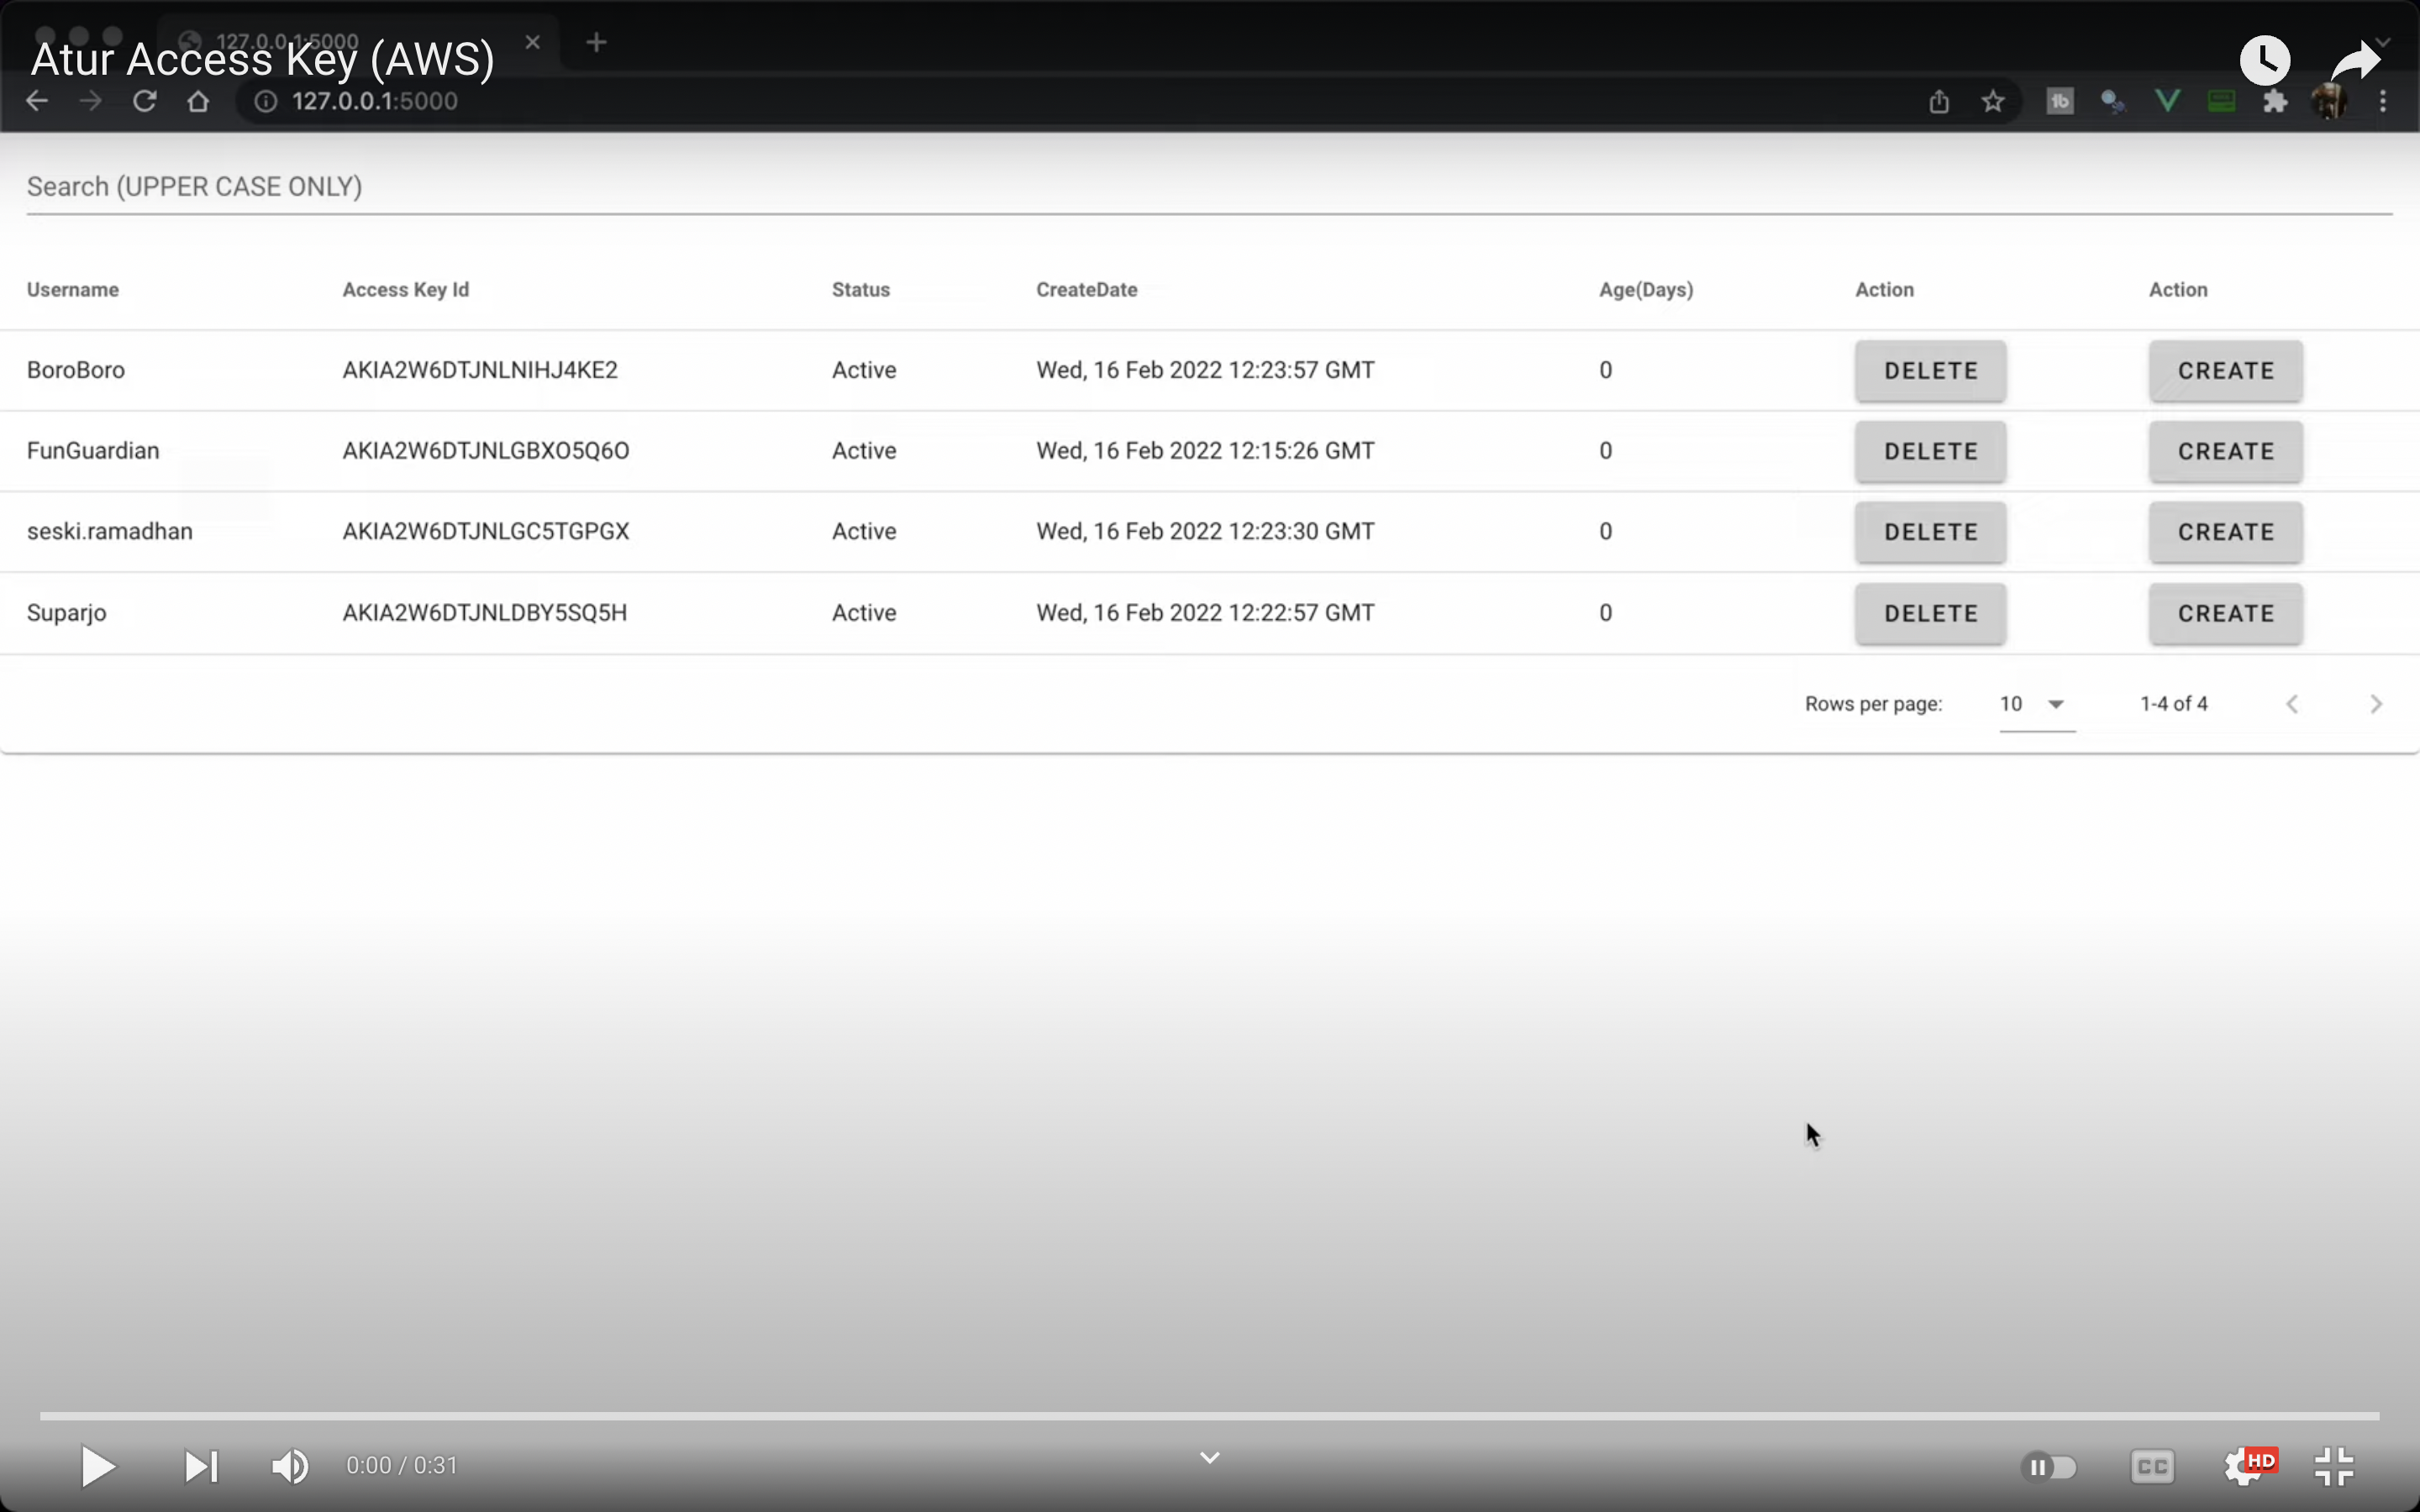Bookmark page with star icon

(1992, 101)
